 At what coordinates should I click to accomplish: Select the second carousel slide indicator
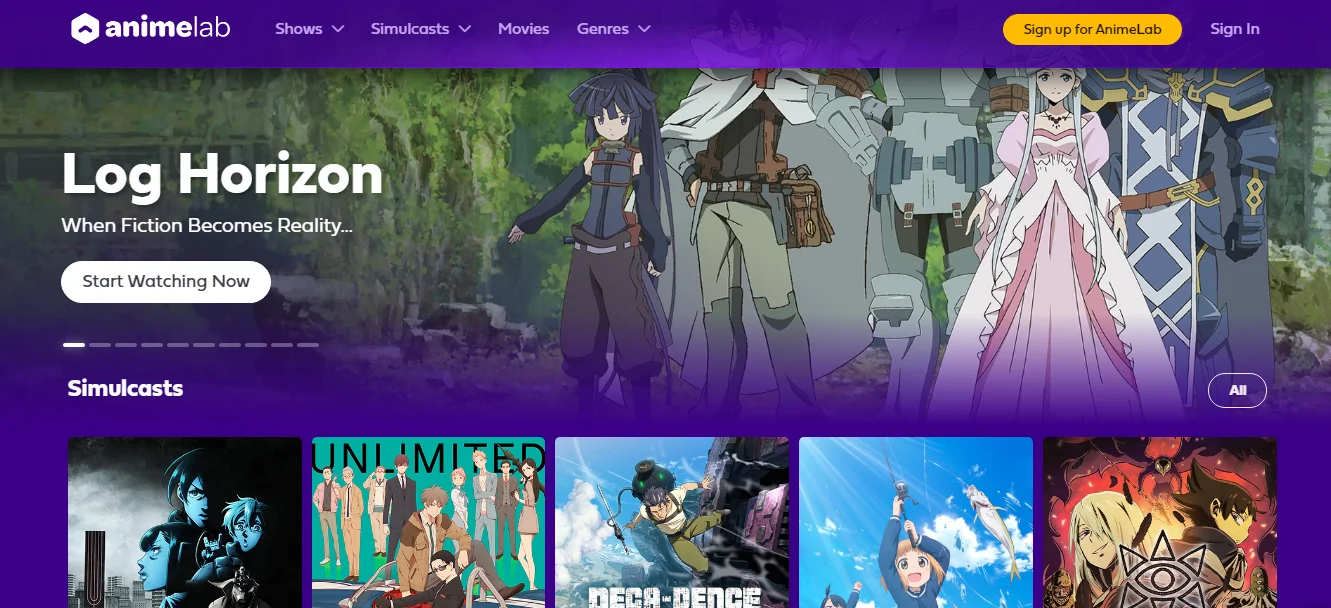[100, 345]
